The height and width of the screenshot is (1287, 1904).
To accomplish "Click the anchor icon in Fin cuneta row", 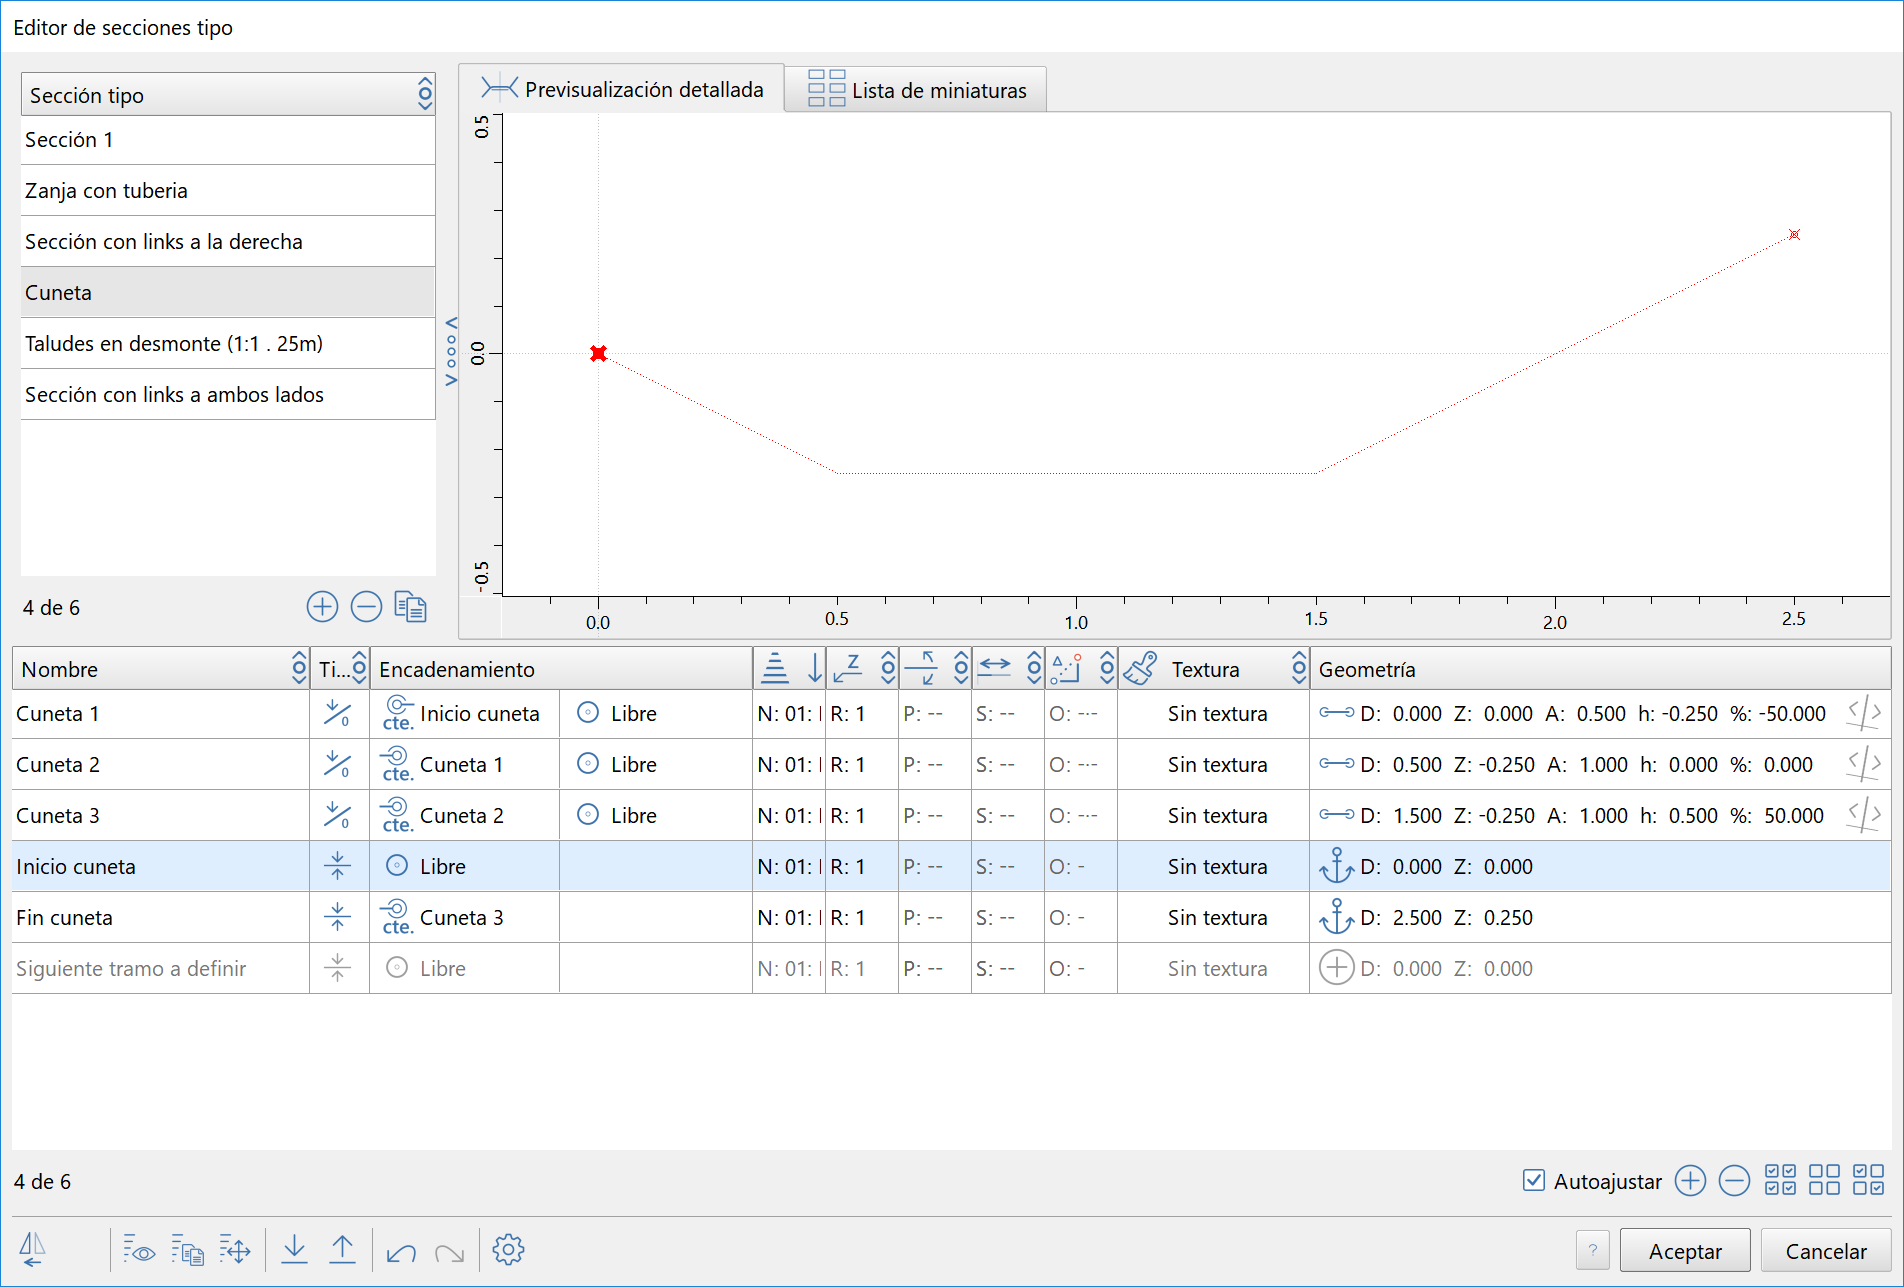I will tap(1336, 917).
